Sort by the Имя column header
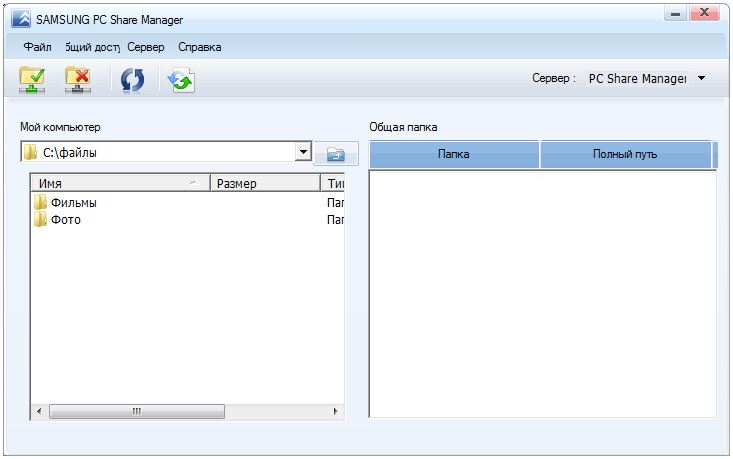The height and width of the screenshot is (459, 733). click(x=121, y=183)
